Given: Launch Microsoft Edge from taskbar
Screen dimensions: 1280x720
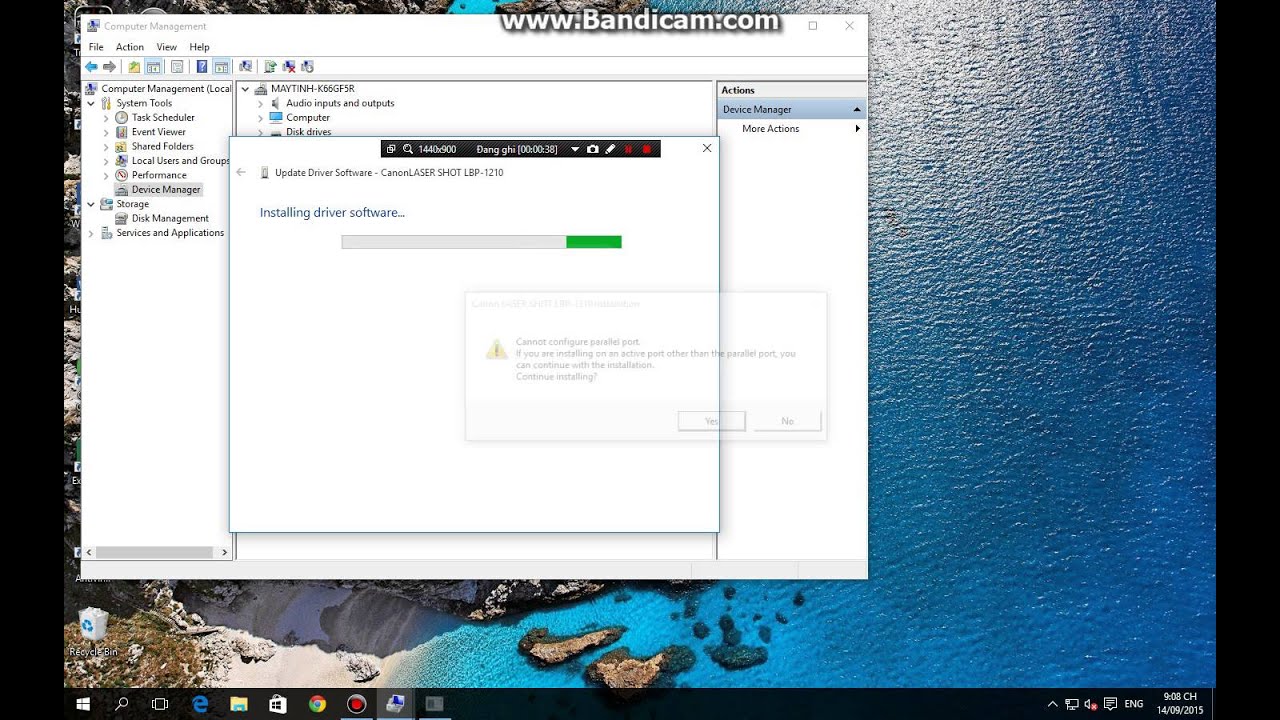Looking at the screenshot, I should point(200,704).
